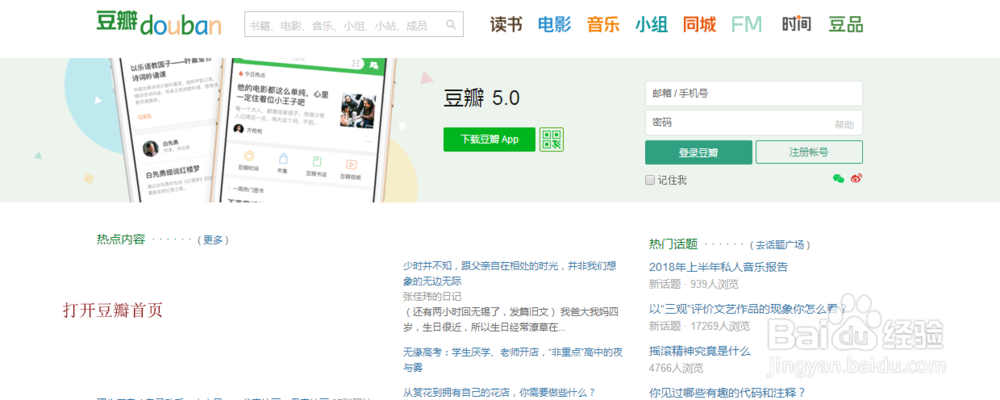Open the 去话题广场 link
The height and width of the screenshot is (400, 1000).
coord(780,244)
